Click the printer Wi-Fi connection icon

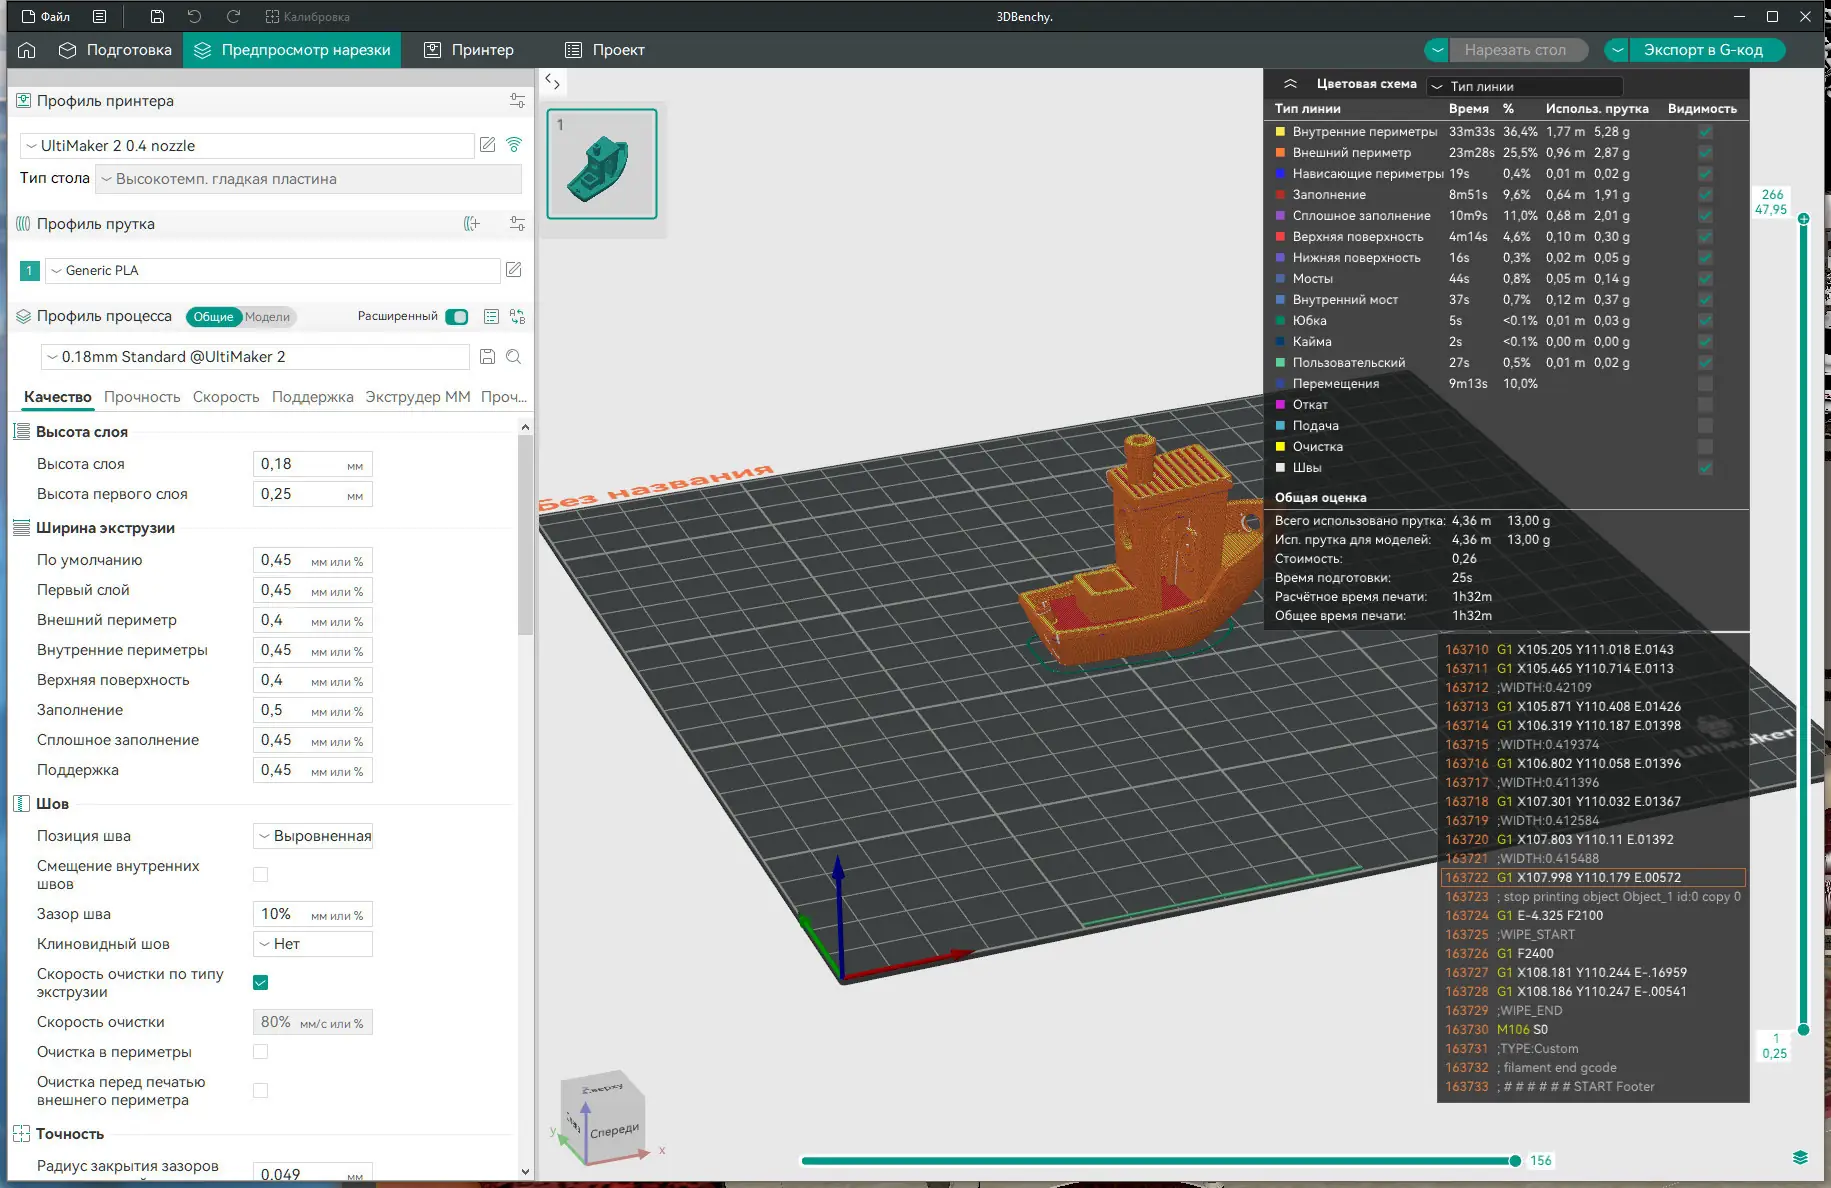click(x=514, y=145)
